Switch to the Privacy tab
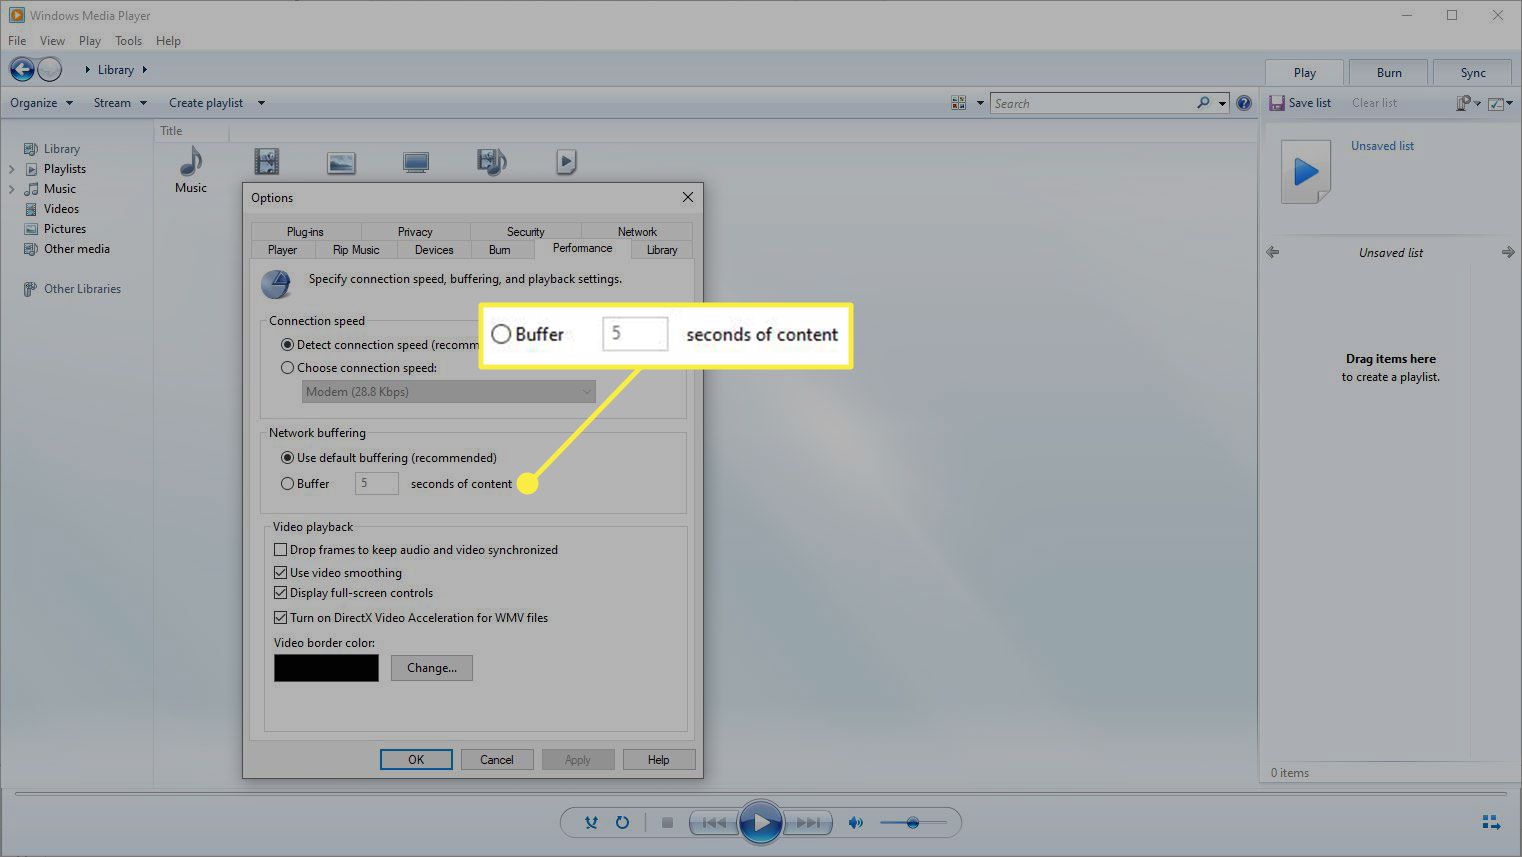The height and width of the screenshot is (857, 1522). (415, 232)
